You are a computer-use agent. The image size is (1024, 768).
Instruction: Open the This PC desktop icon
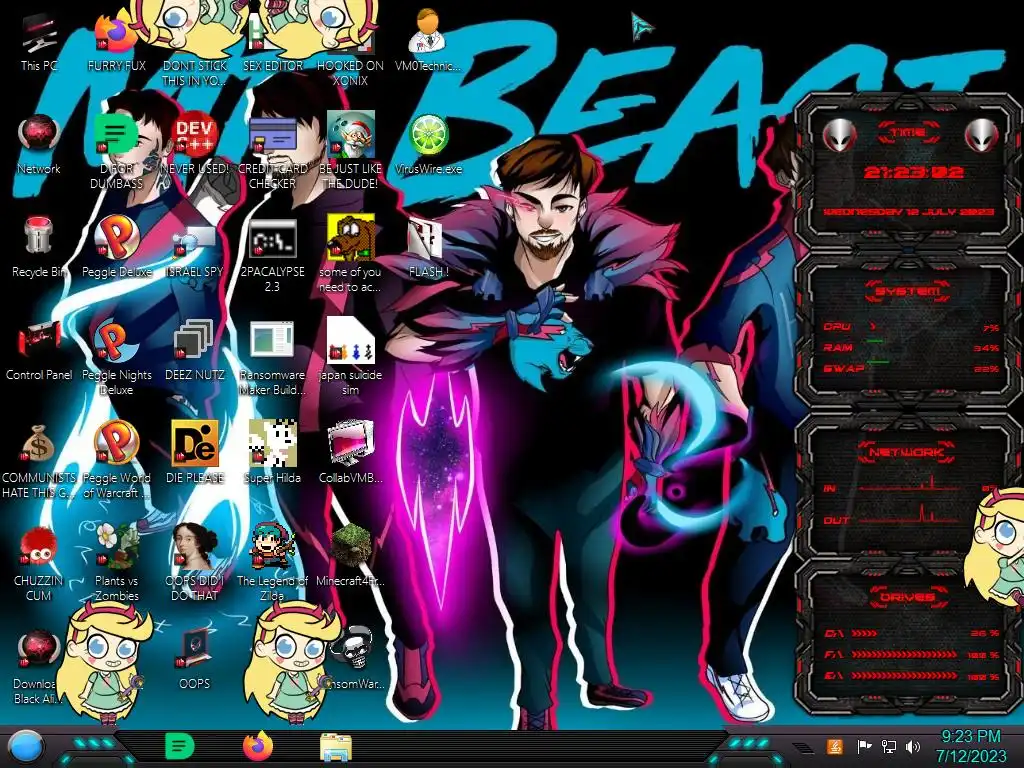pos(39,34)
